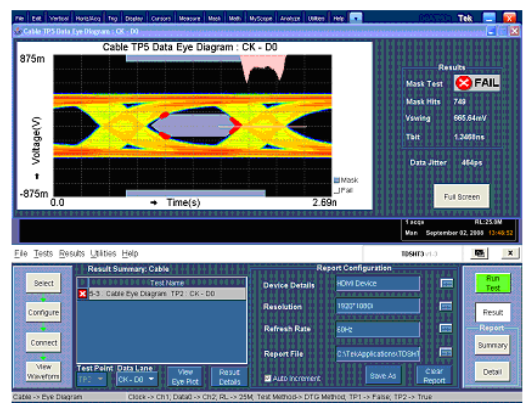This screenshot has width=532, height=412.
Task: Click the View Waveform button
Action: click(43, 372)
